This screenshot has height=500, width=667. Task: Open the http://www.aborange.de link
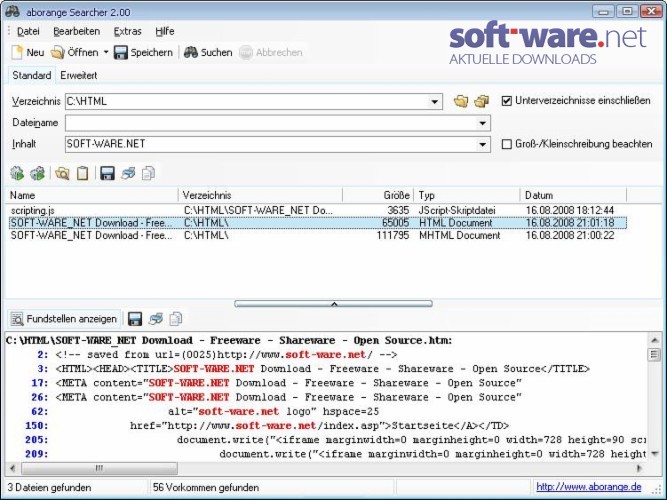point(589,487)
